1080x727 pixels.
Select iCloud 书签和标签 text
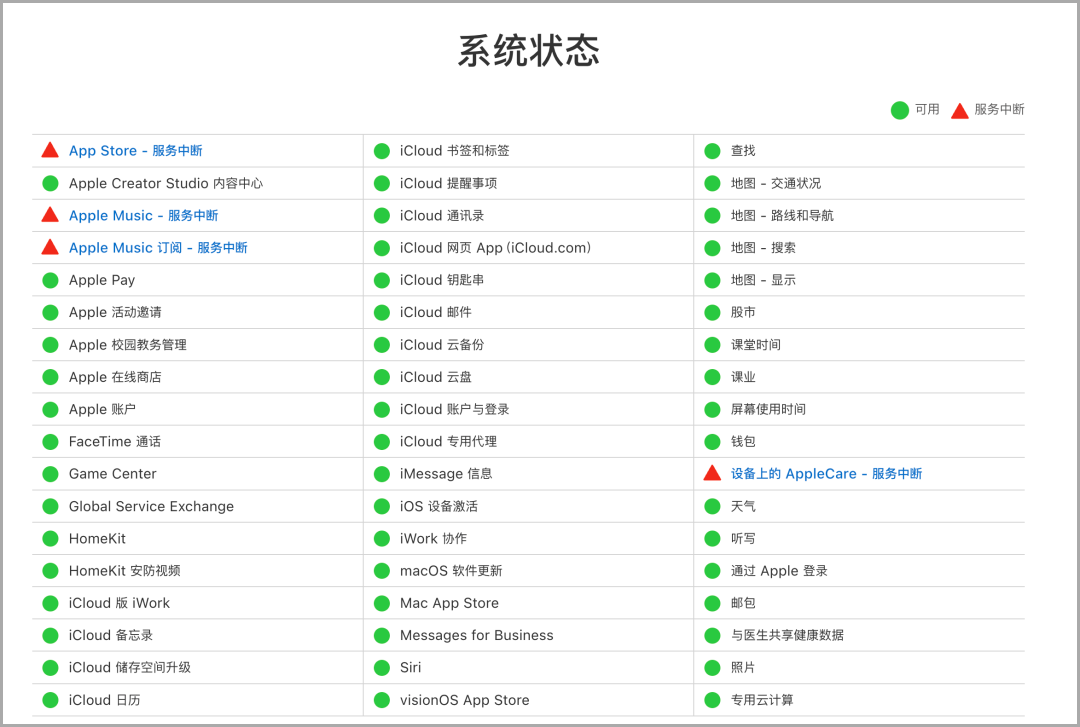(455, 151)
